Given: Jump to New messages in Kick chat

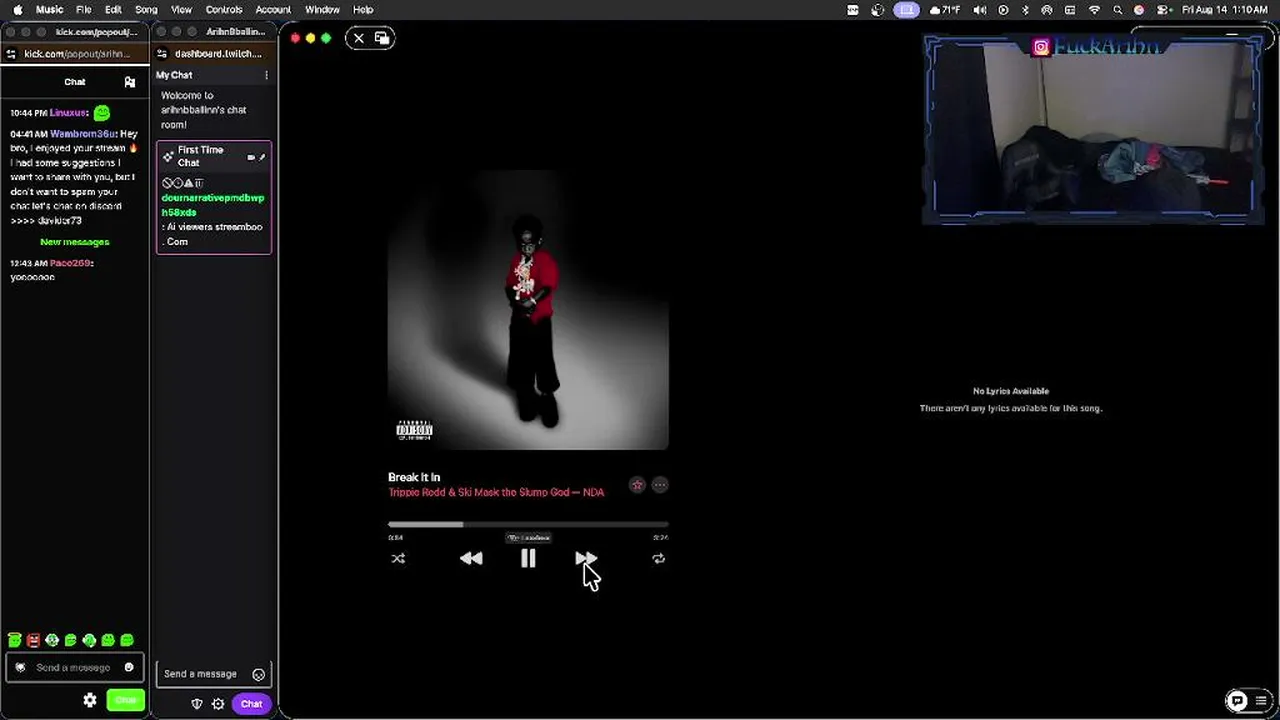Looking at the screenshot, I should coord(75,242).
